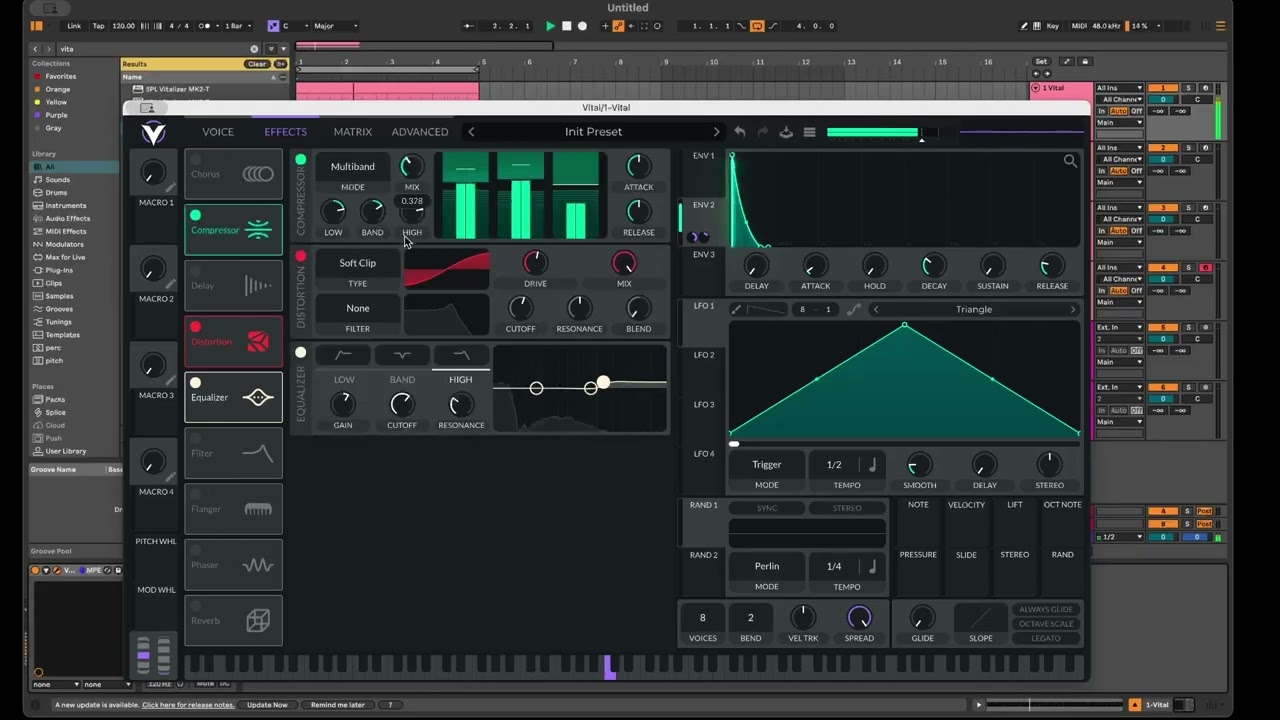Enable OCTAVE SCALE option
The image size is (1280, 720).
pyautogui.click(x=1046, y=624)
